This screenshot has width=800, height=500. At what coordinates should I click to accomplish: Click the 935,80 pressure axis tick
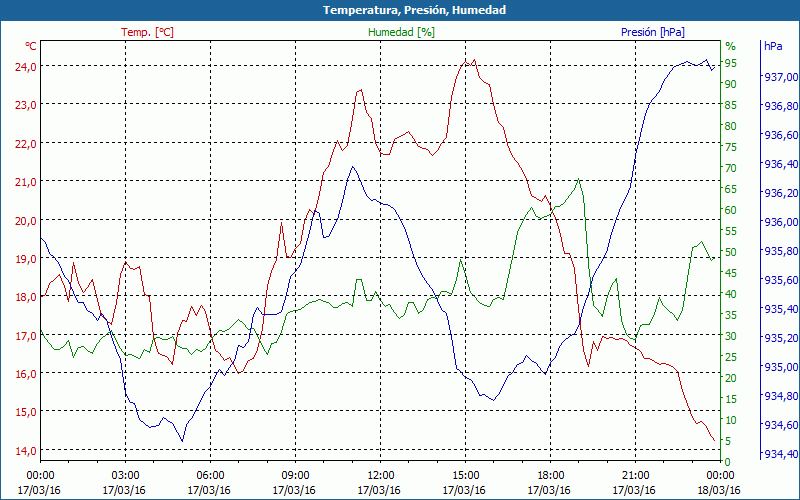[x=780, y=252]
